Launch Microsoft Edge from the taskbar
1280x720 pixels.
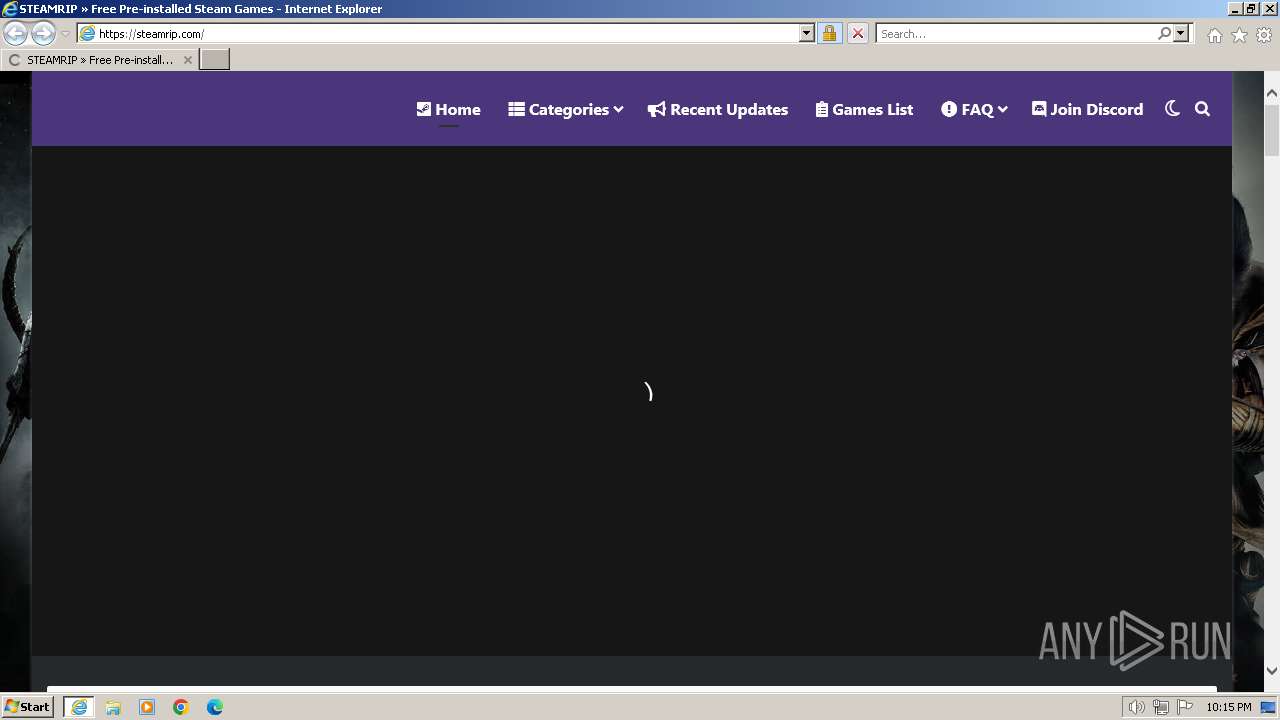point(215,707)
